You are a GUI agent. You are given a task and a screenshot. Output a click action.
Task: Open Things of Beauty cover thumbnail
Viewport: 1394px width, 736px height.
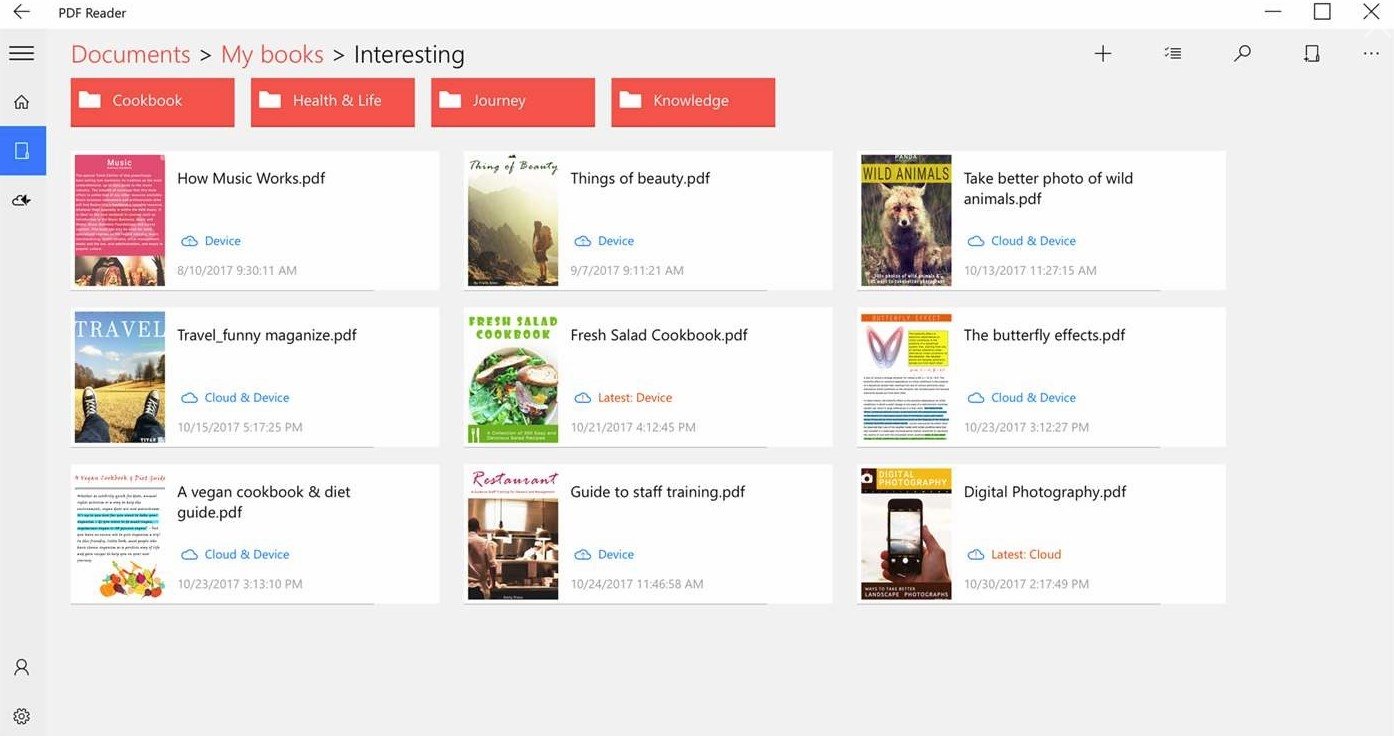coord(513,220)
